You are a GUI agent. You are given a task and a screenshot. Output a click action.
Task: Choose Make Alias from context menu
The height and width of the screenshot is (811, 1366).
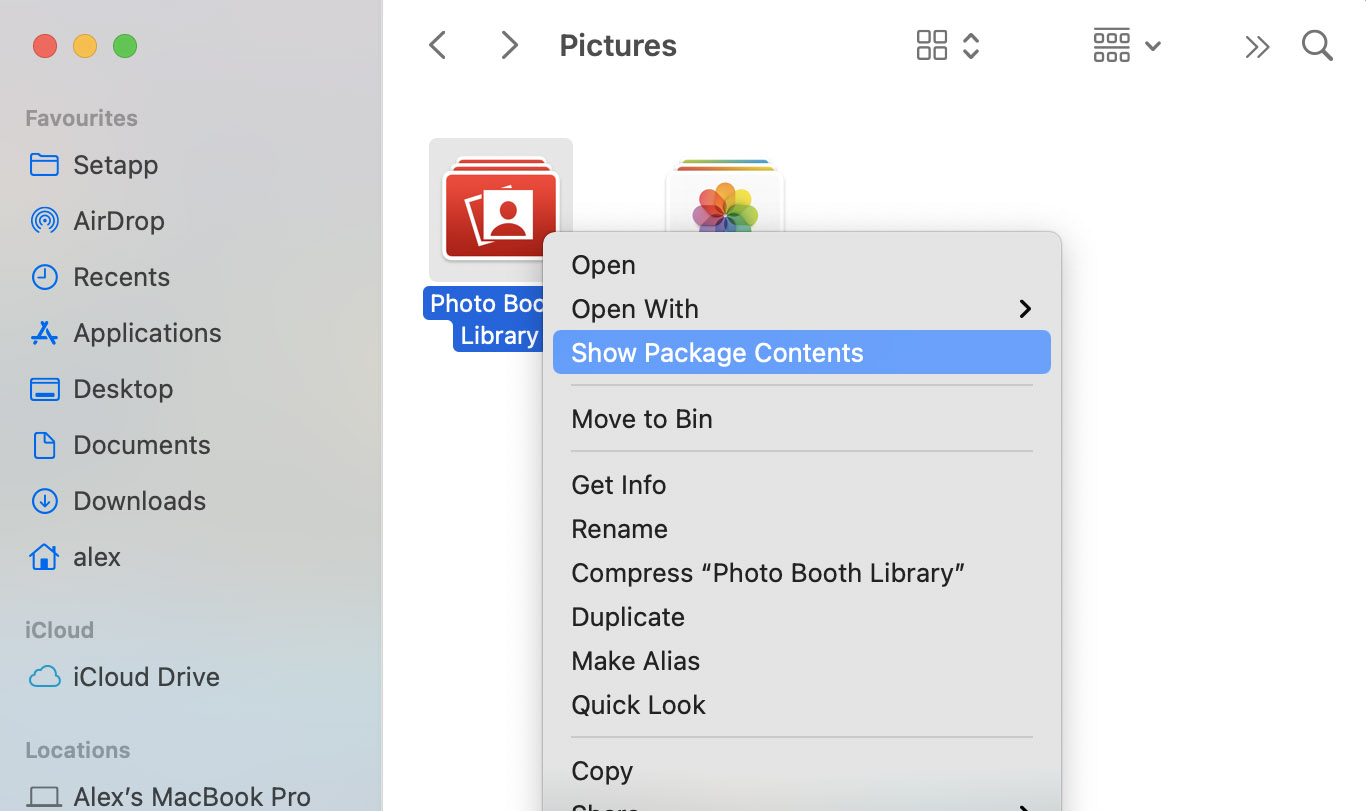point(802,661)
